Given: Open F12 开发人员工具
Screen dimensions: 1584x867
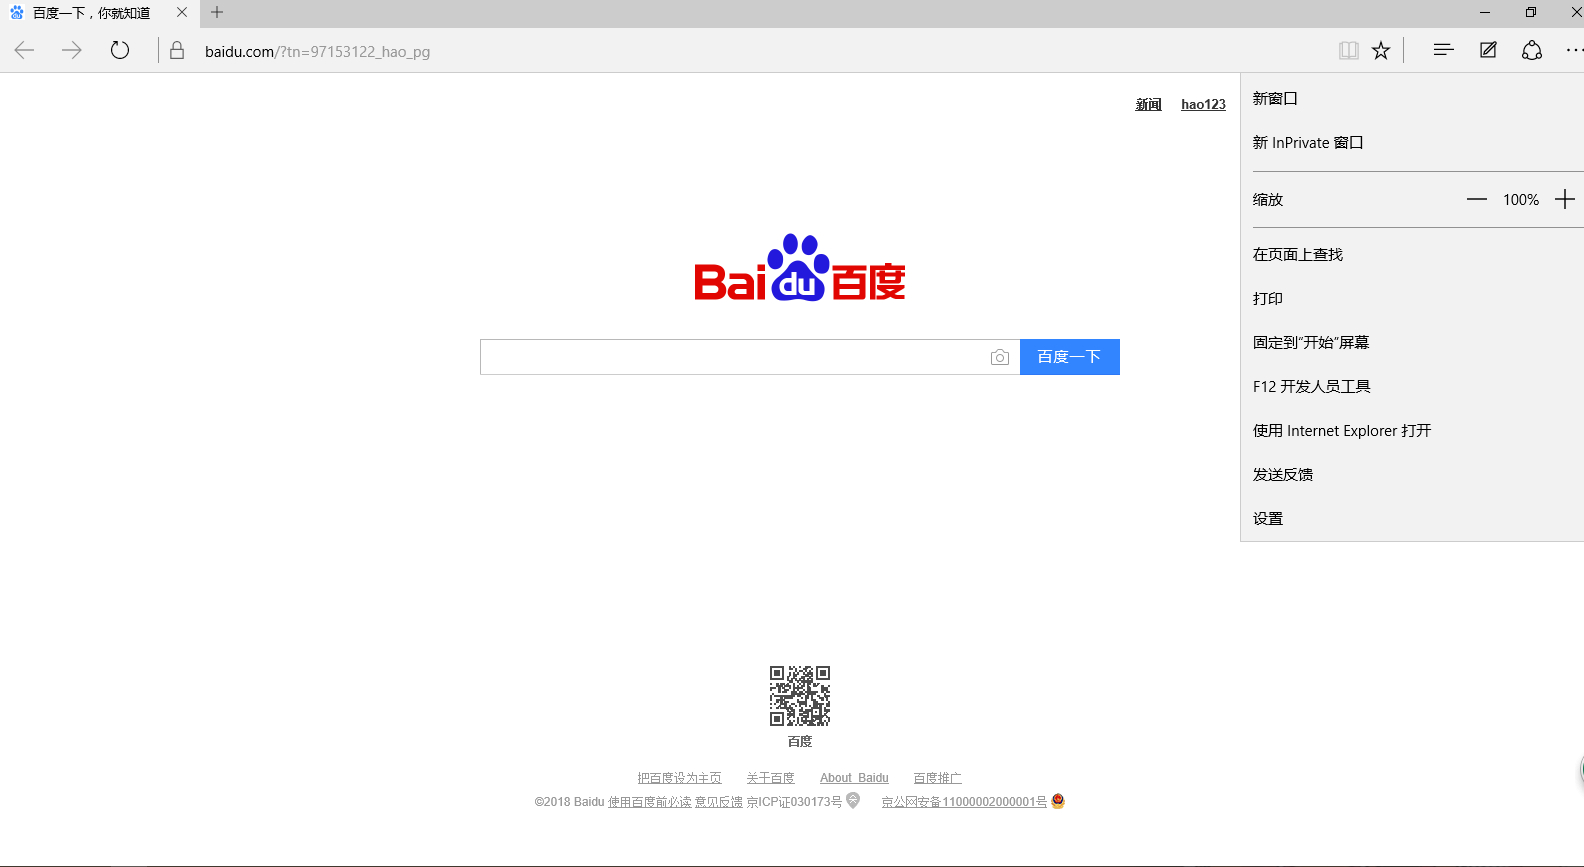Looking at the screenshot, I should coord(1412,386).
